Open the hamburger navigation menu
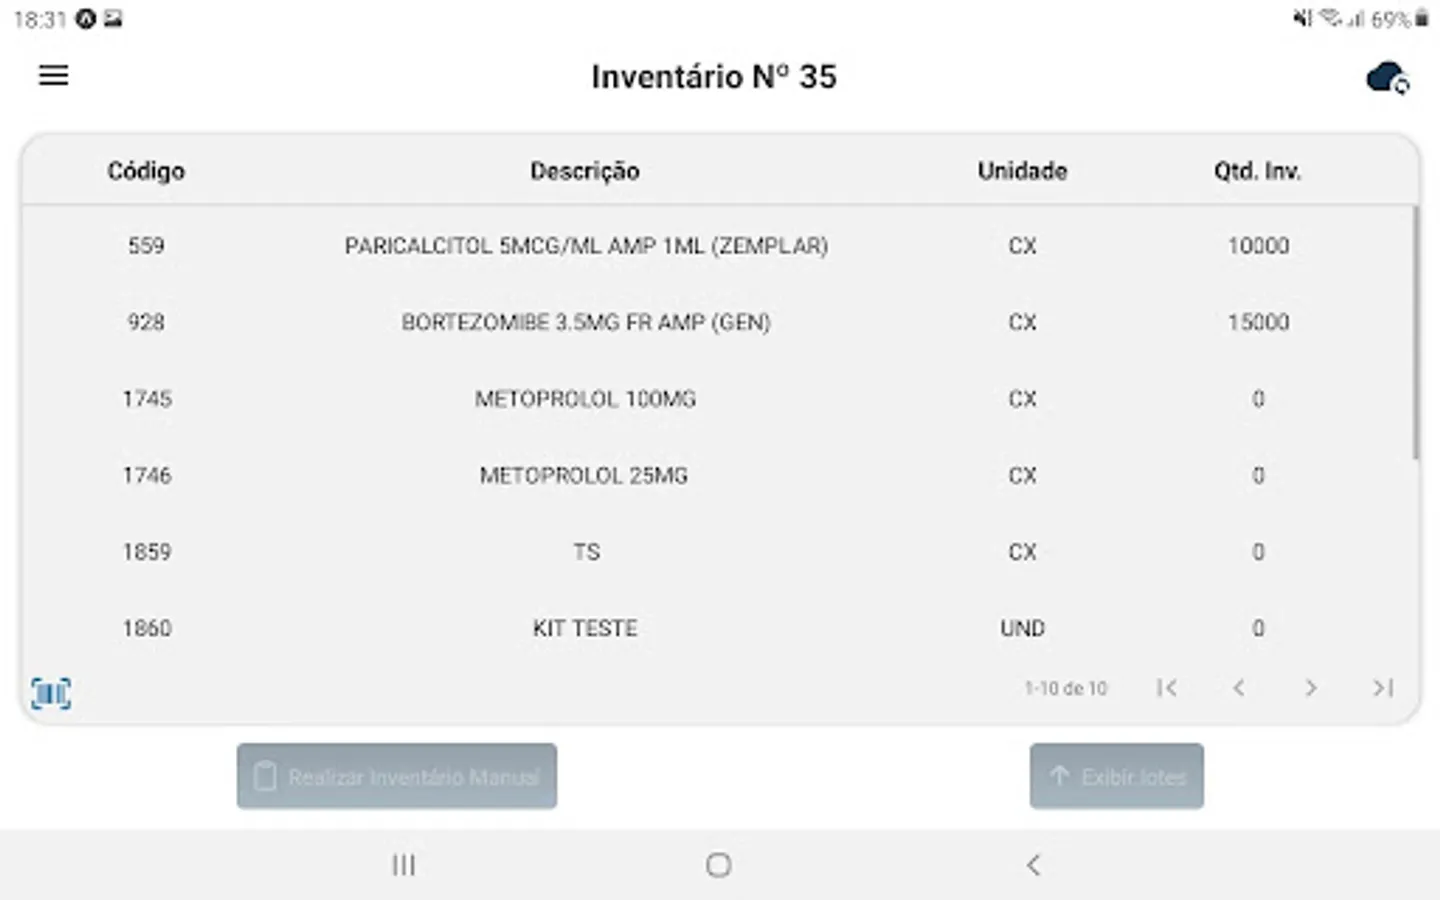The height and width of the screenshot is (900, 1440). tap(54, 75)
